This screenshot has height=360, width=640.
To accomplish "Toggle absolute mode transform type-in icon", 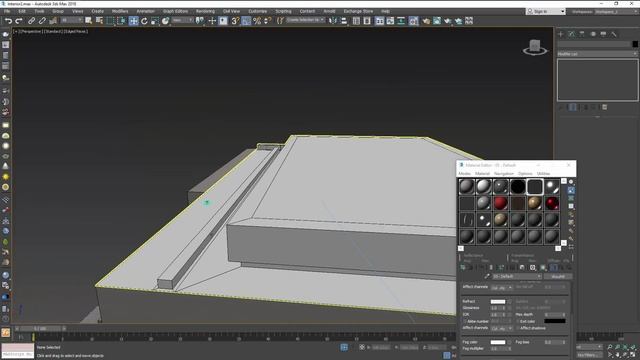I will 362,347.
